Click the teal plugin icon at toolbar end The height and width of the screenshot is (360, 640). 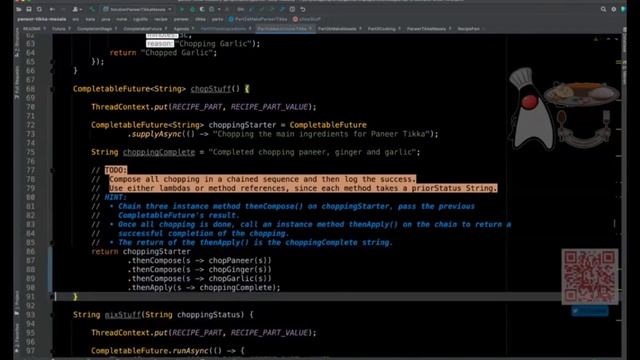(x=623, y=9)
